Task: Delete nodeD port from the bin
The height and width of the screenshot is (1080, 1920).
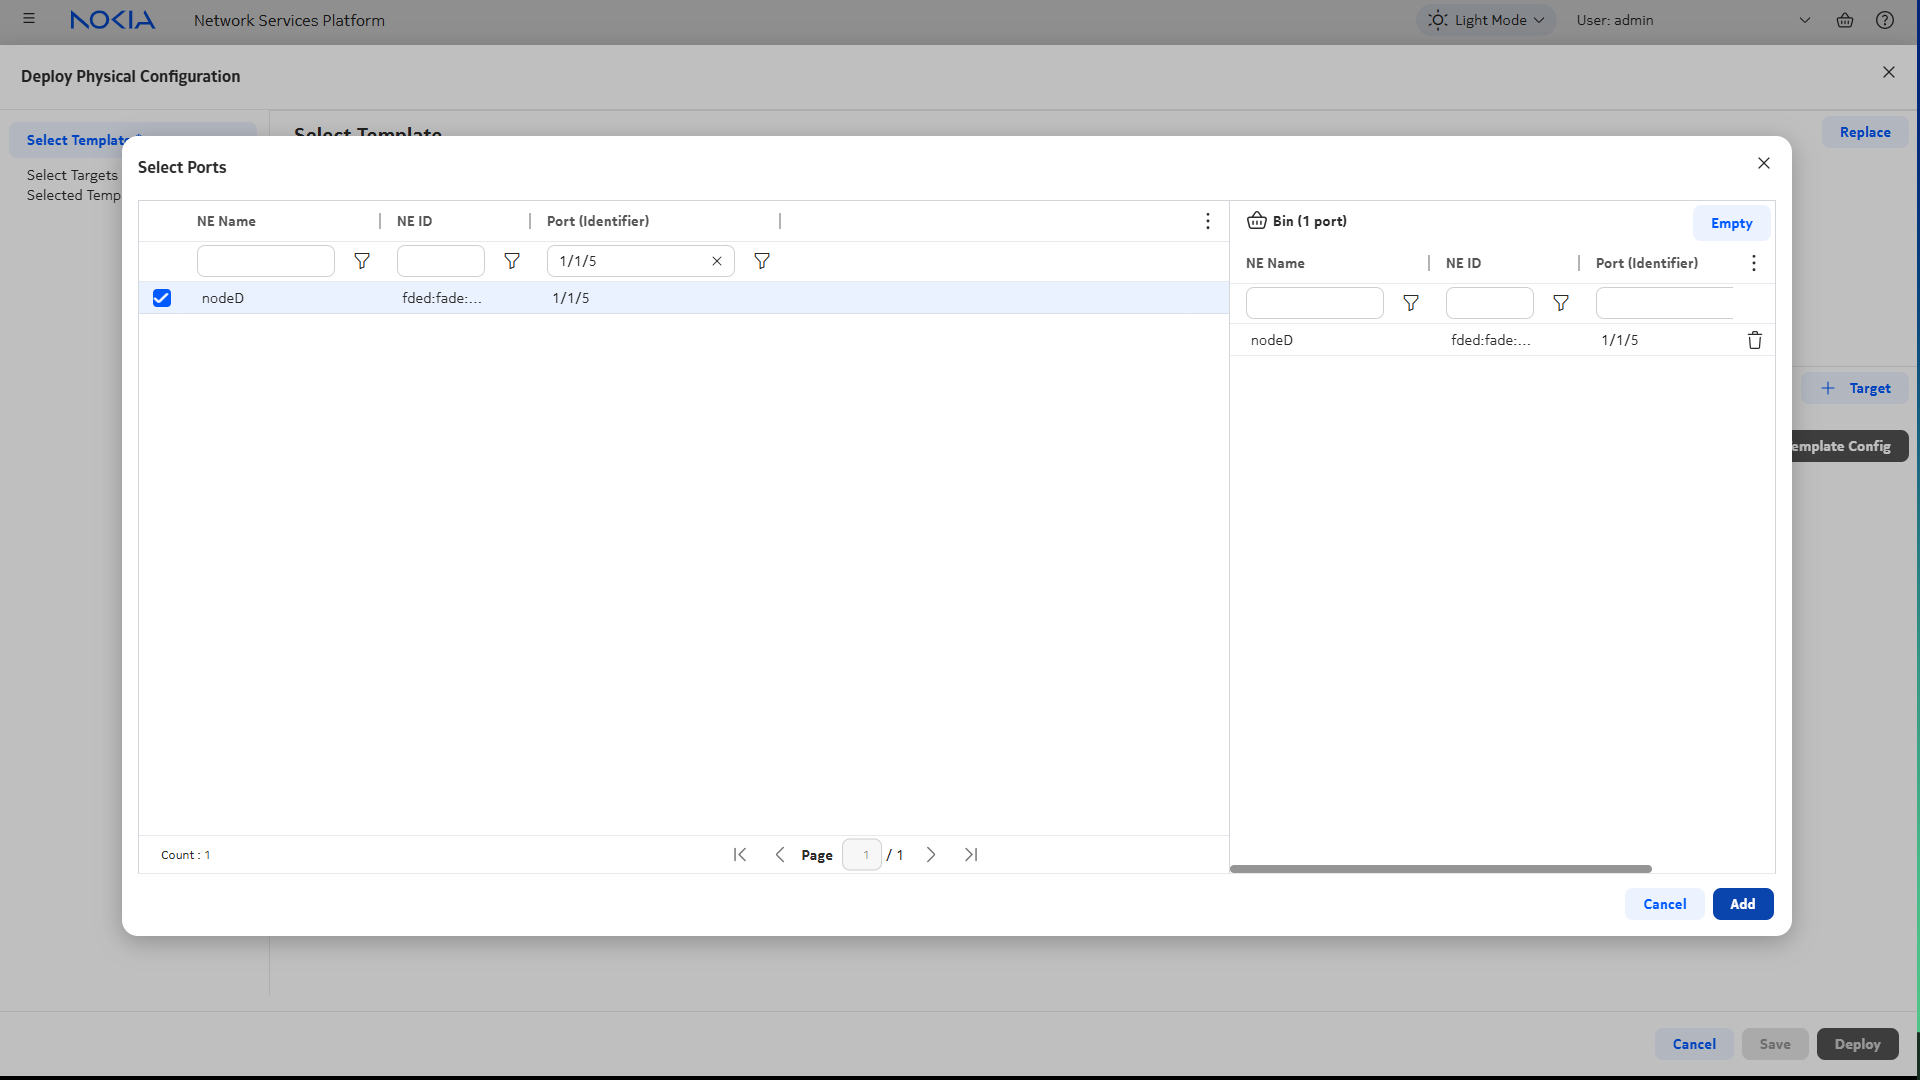Action: (1754, 340)
